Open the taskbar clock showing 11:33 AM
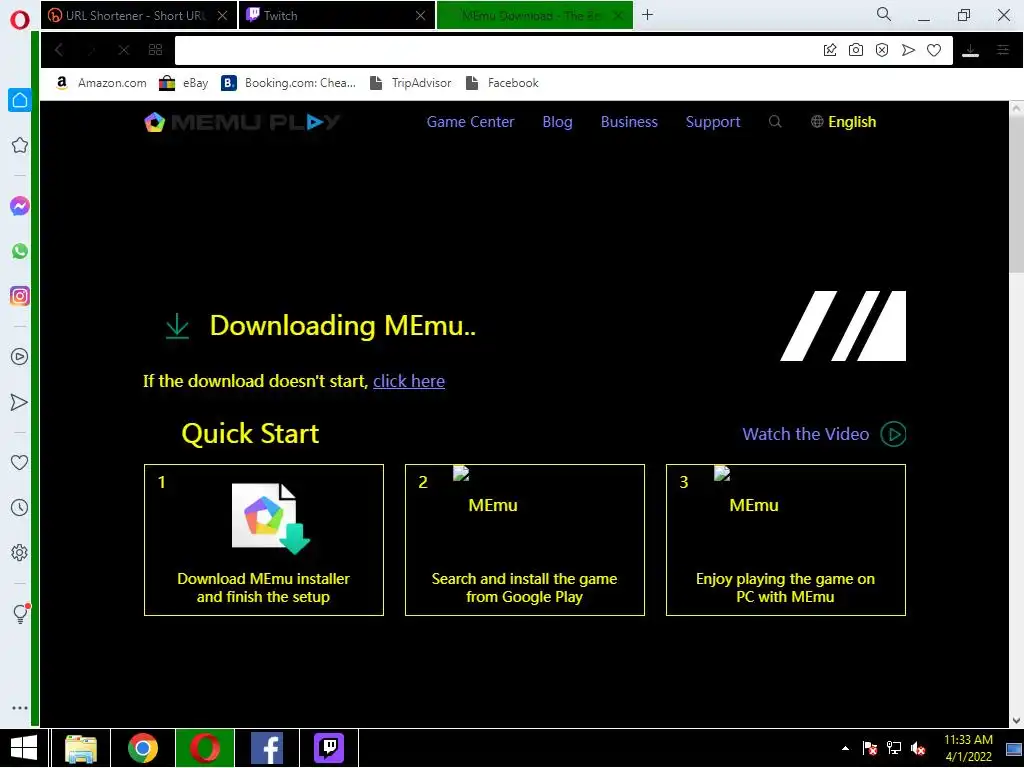 pyautogui.click(x=968, y=748)
